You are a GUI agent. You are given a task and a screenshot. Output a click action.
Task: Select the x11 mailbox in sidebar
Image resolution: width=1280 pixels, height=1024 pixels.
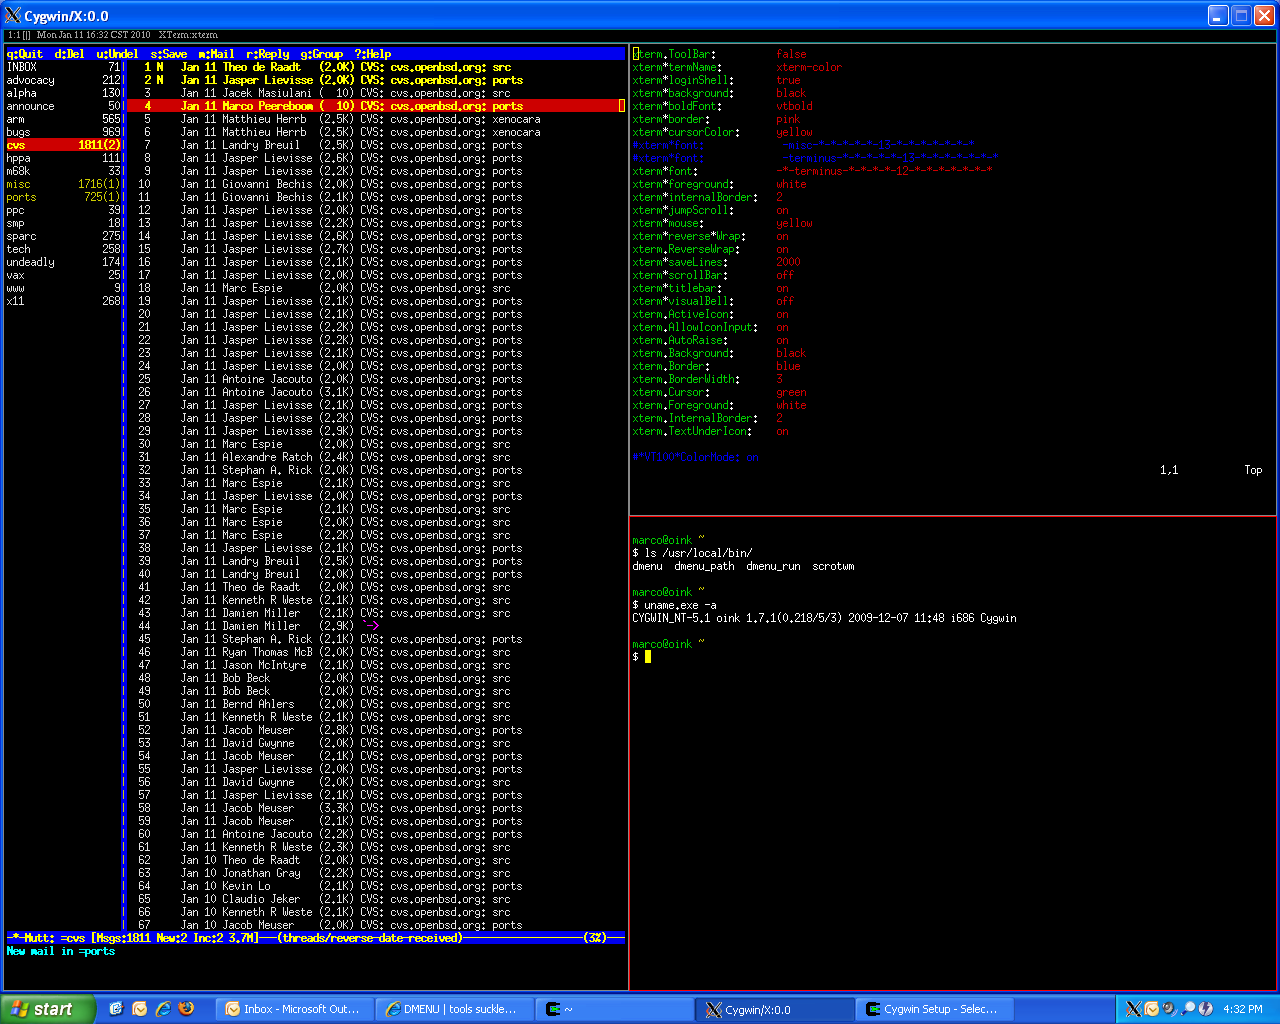click(64, 301)
